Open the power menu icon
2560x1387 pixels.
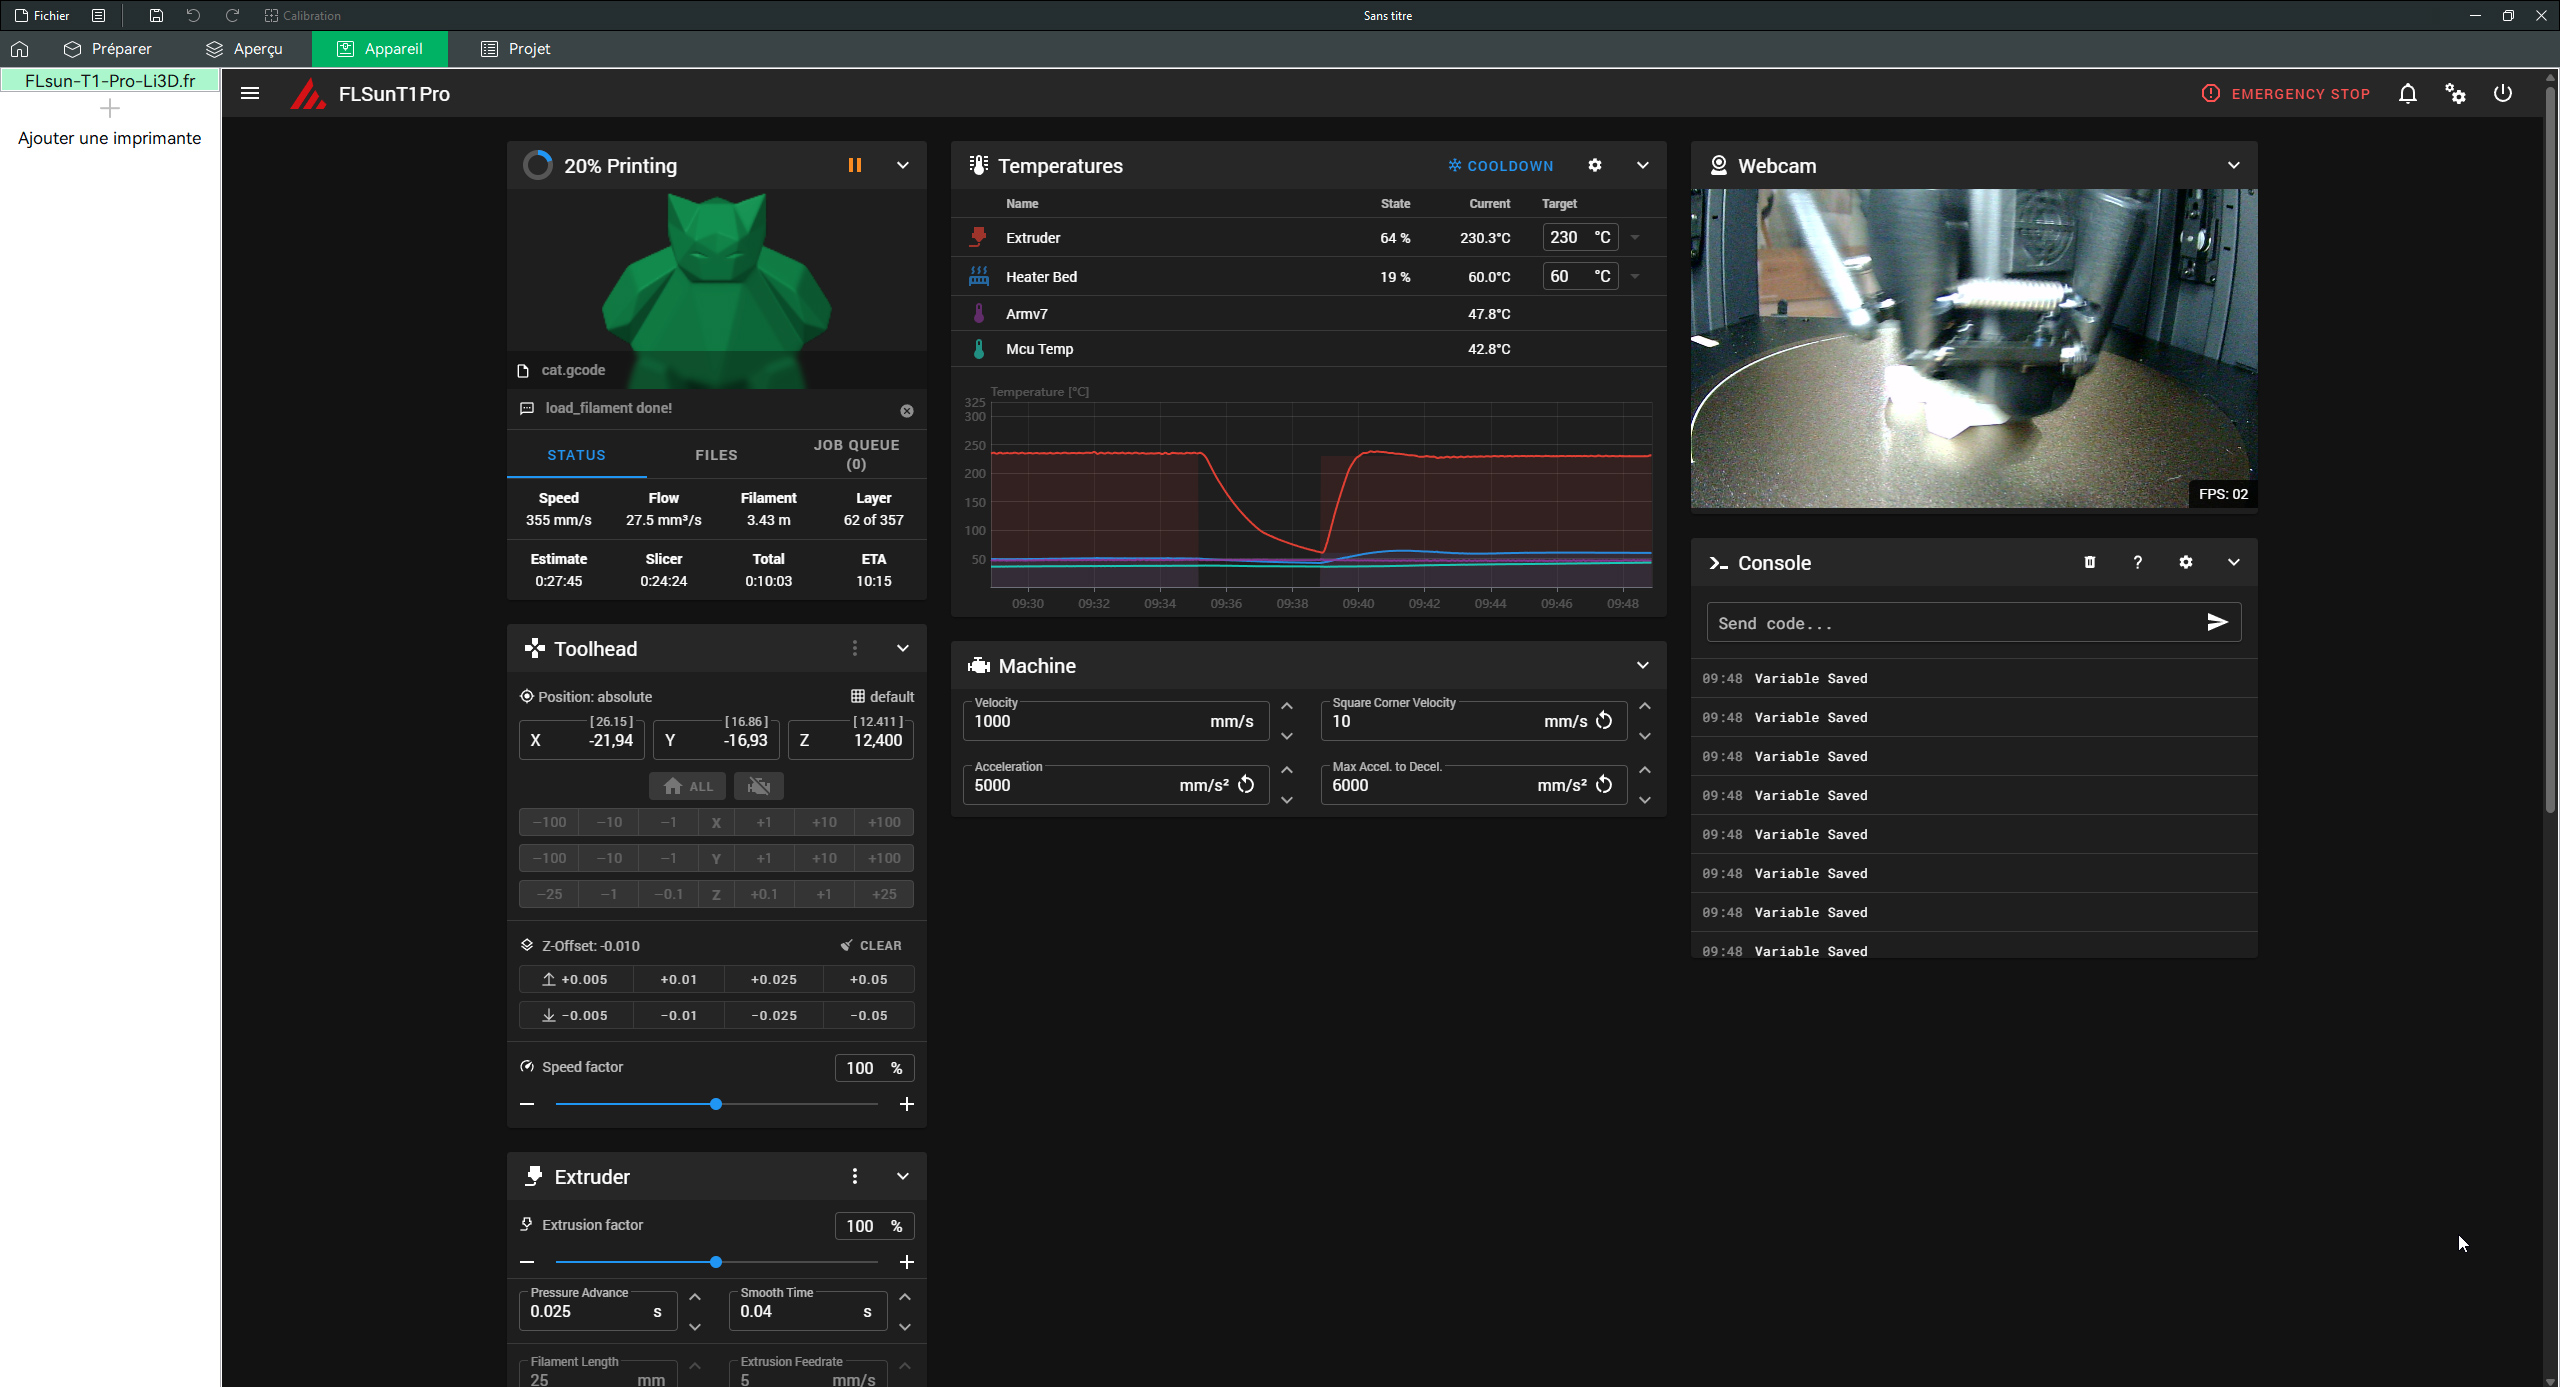[2502, 94]
